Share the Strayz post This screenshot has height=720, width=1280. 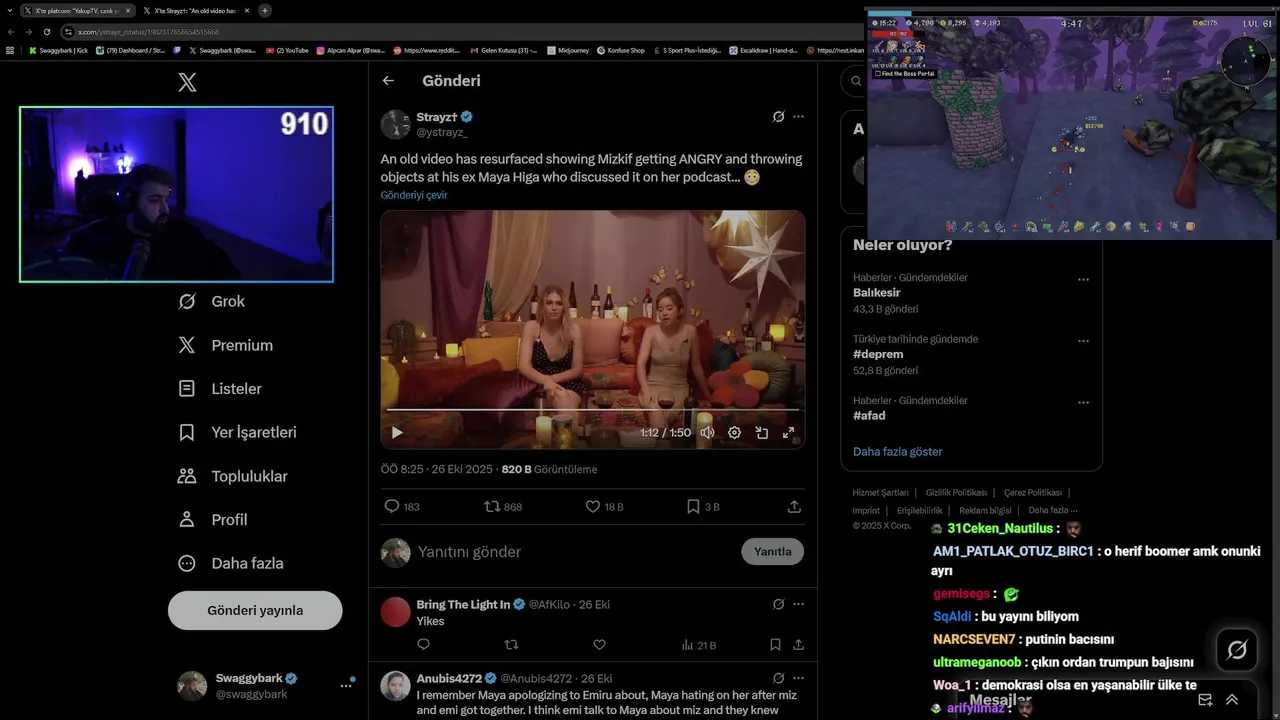794,507
